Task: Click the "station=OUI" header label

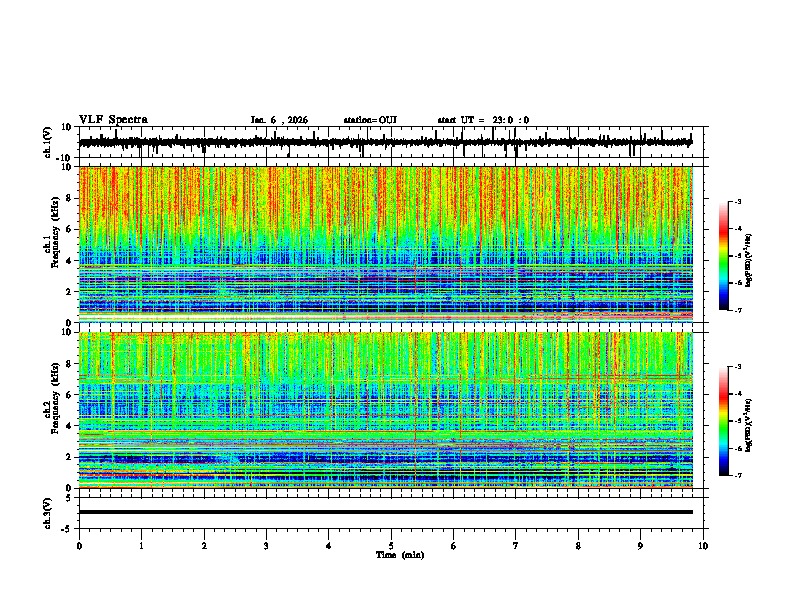Action: tap(370, 120)
